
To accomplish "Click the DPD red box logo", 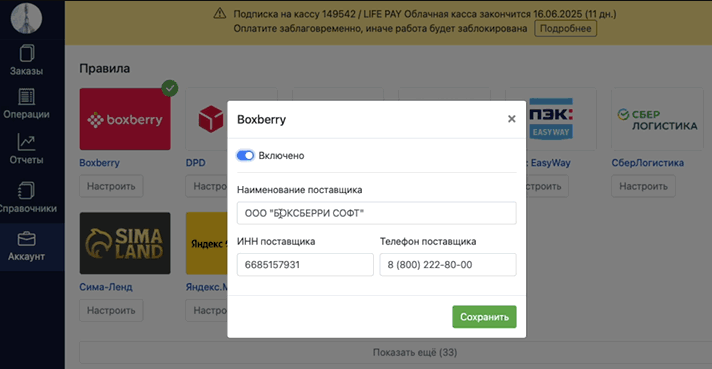I will [211, 119].
